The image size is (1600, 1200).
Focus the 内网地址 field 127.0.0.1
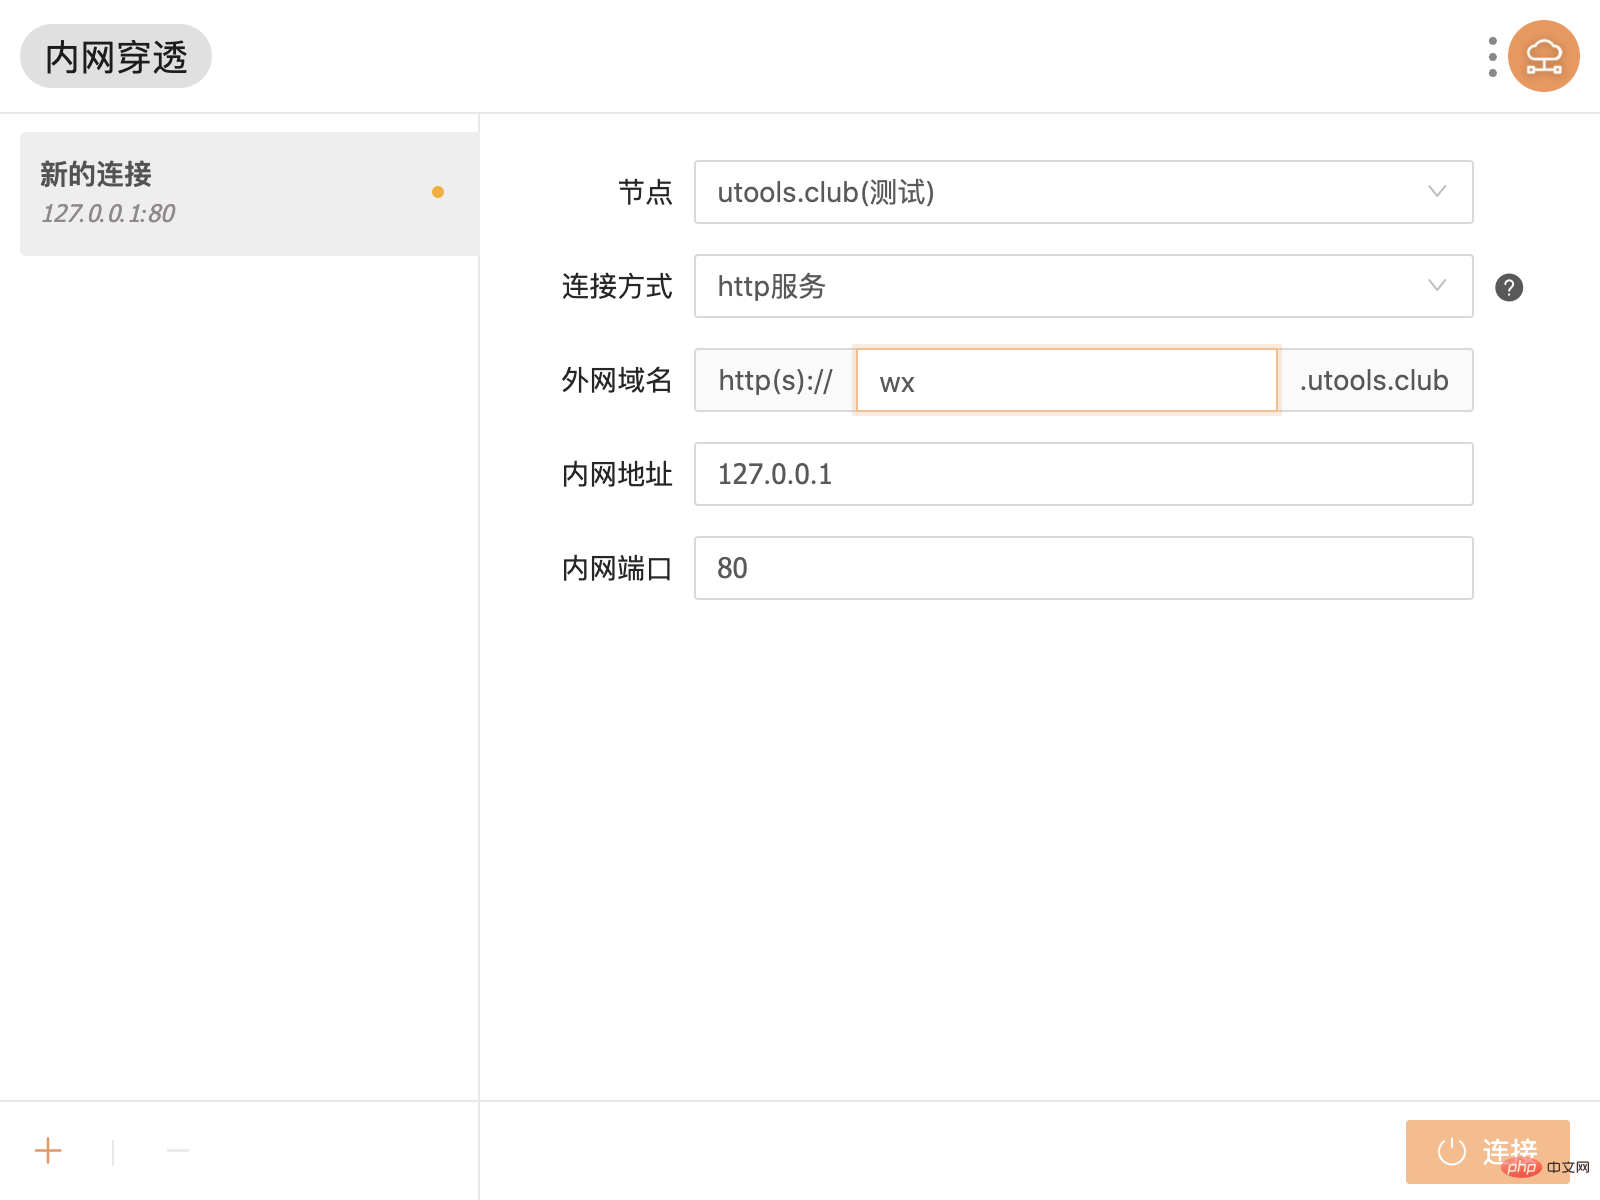point(1083,474)
